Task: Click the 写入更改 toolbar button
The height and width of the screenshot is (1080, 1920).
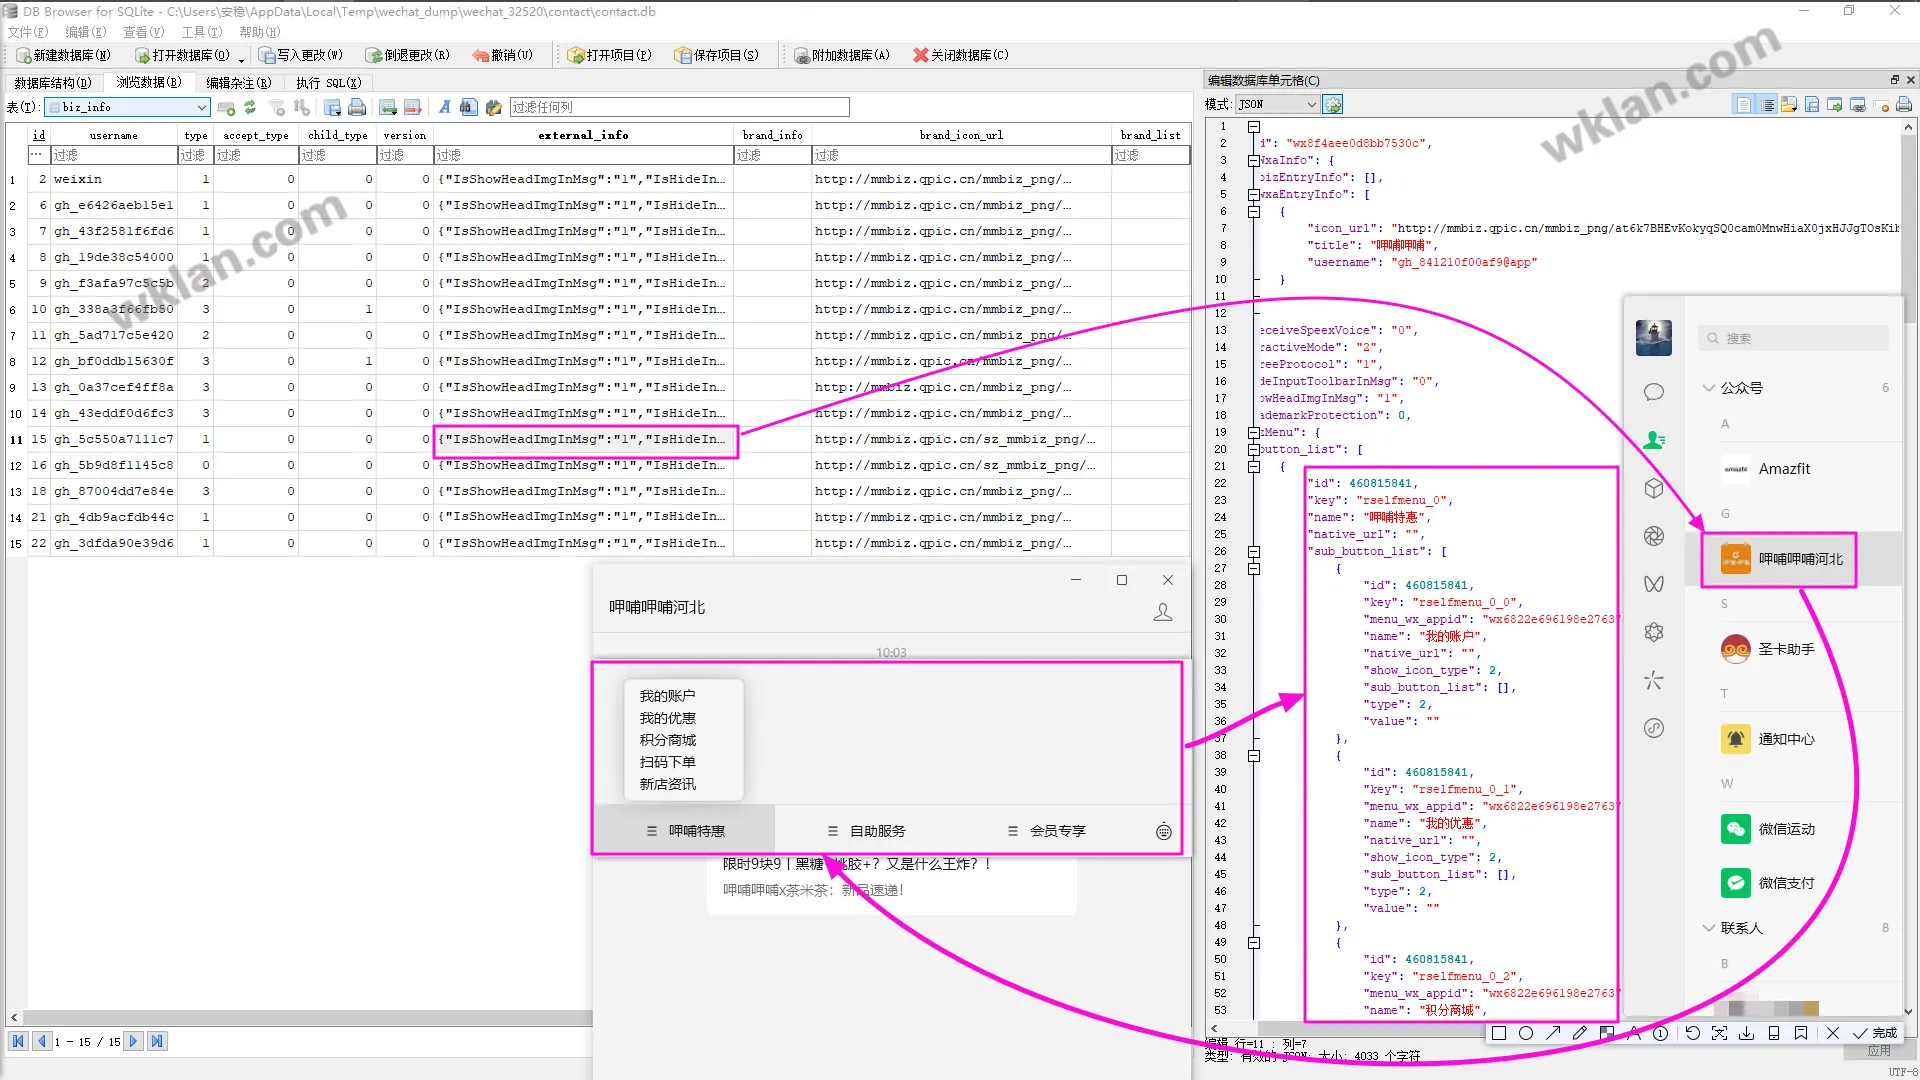Action: (301, 55)
